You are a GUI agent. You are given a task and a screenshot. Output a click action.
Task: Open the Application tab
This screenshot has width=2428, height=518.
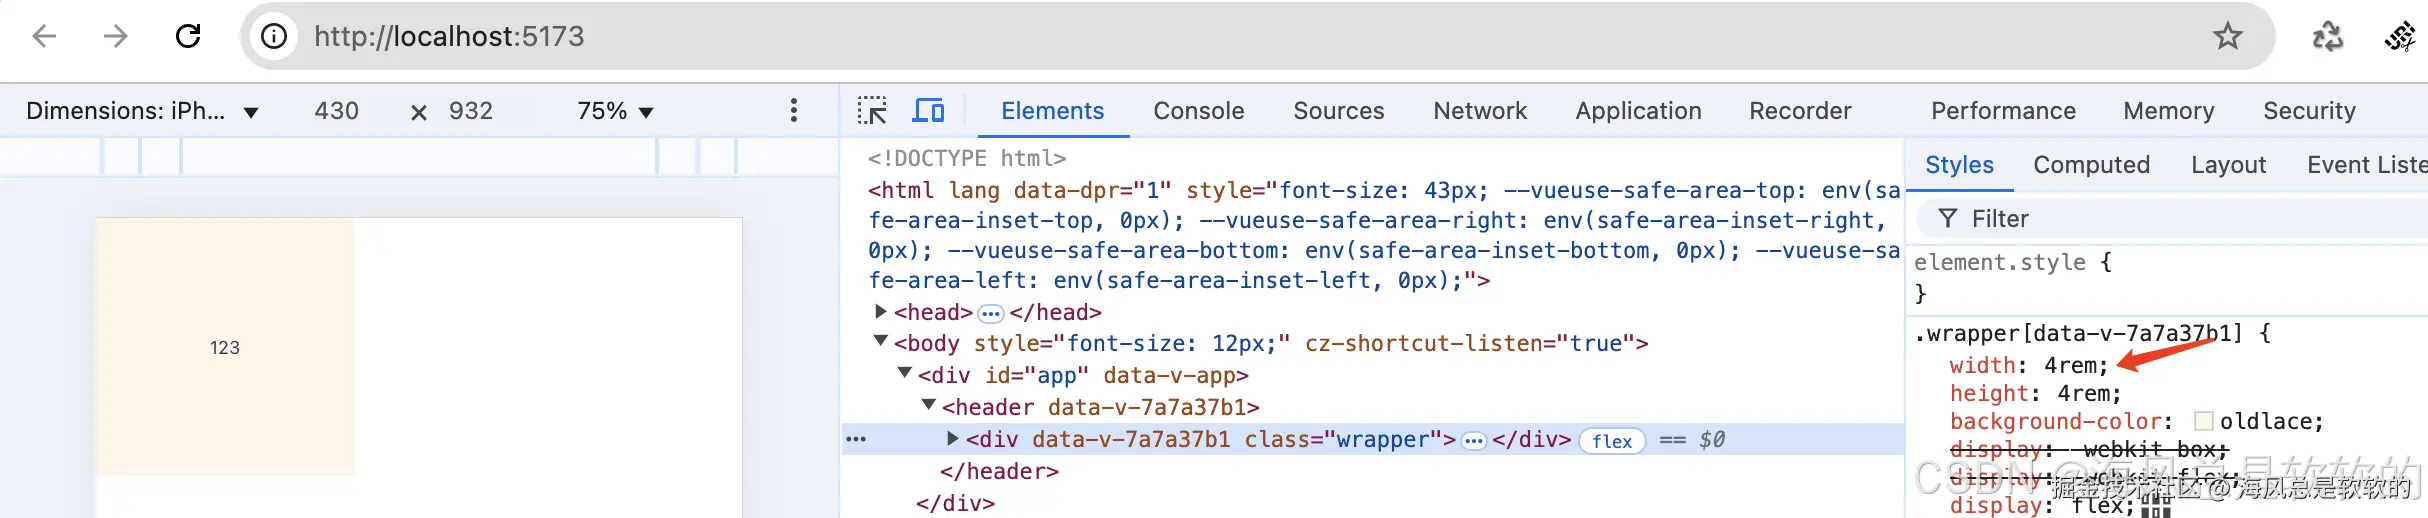(1638, 111)
